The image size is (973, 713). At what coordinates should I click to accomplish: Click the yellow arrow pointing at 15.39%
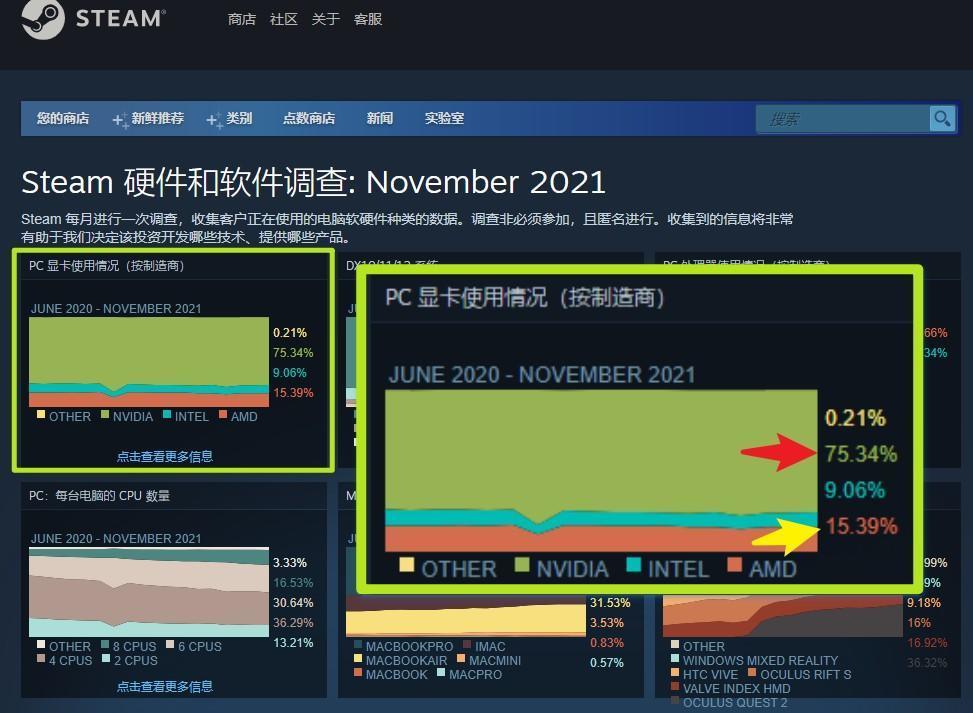tap(786, 536)
